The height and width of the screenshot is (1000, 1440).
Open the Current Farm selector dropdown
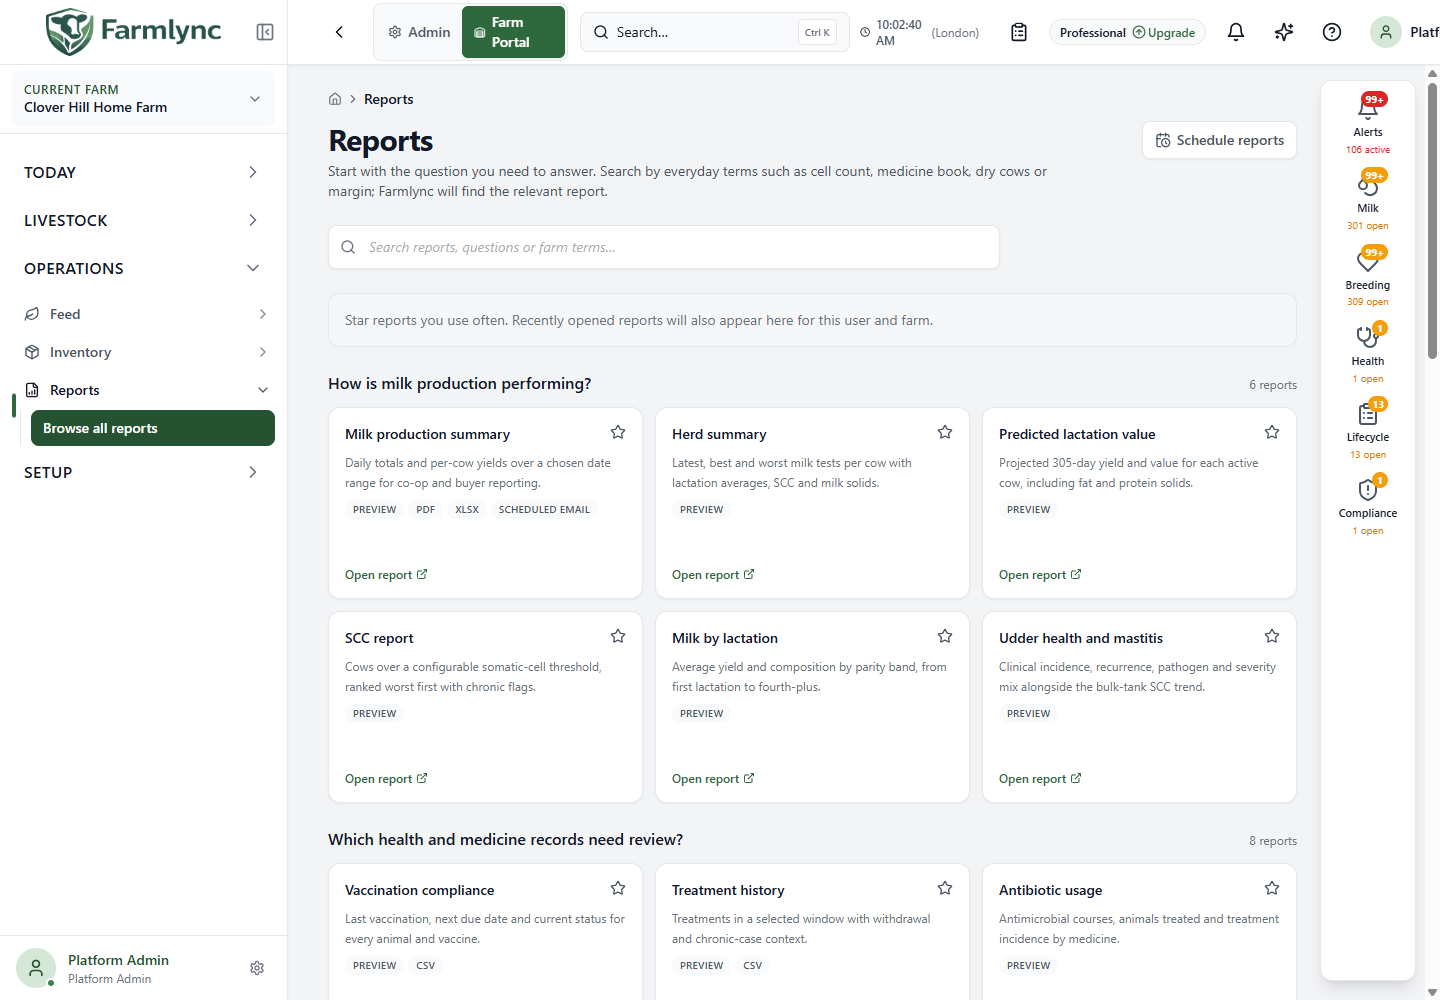point(143,99)
